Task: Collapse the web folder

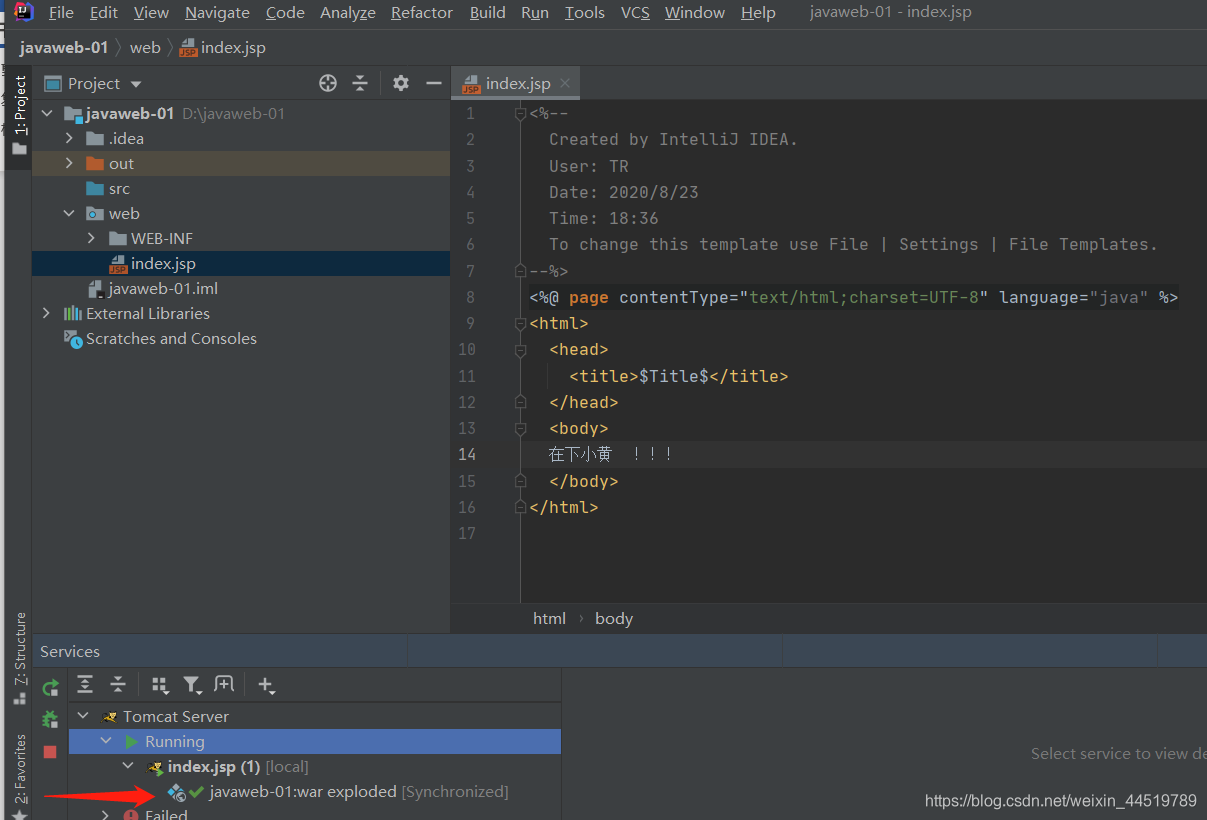Action: 69,214
